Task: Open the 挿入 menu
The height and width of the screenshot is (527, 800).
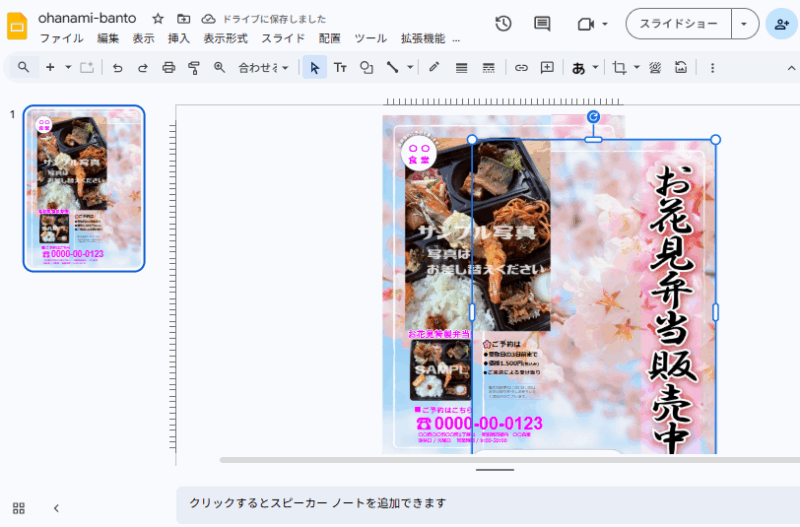Action: (178, 38)
